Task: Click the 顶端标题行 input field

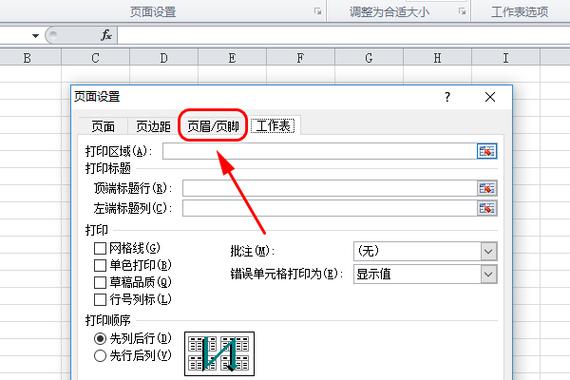Action: 329,188
